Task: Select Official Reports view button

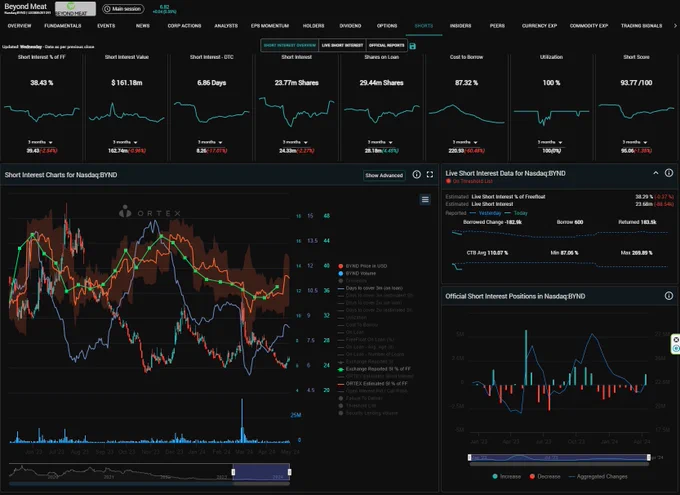Action: point(386,46)
